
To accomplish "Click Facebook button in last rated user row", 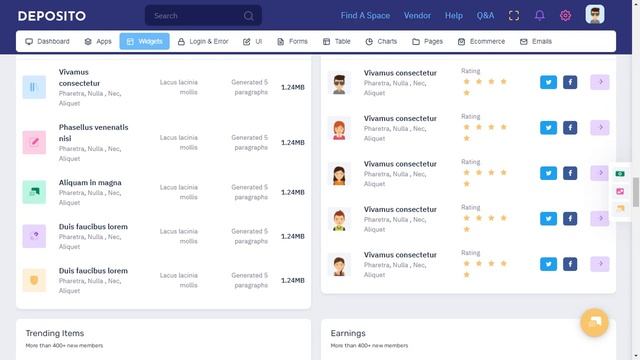I will [570, 264].
